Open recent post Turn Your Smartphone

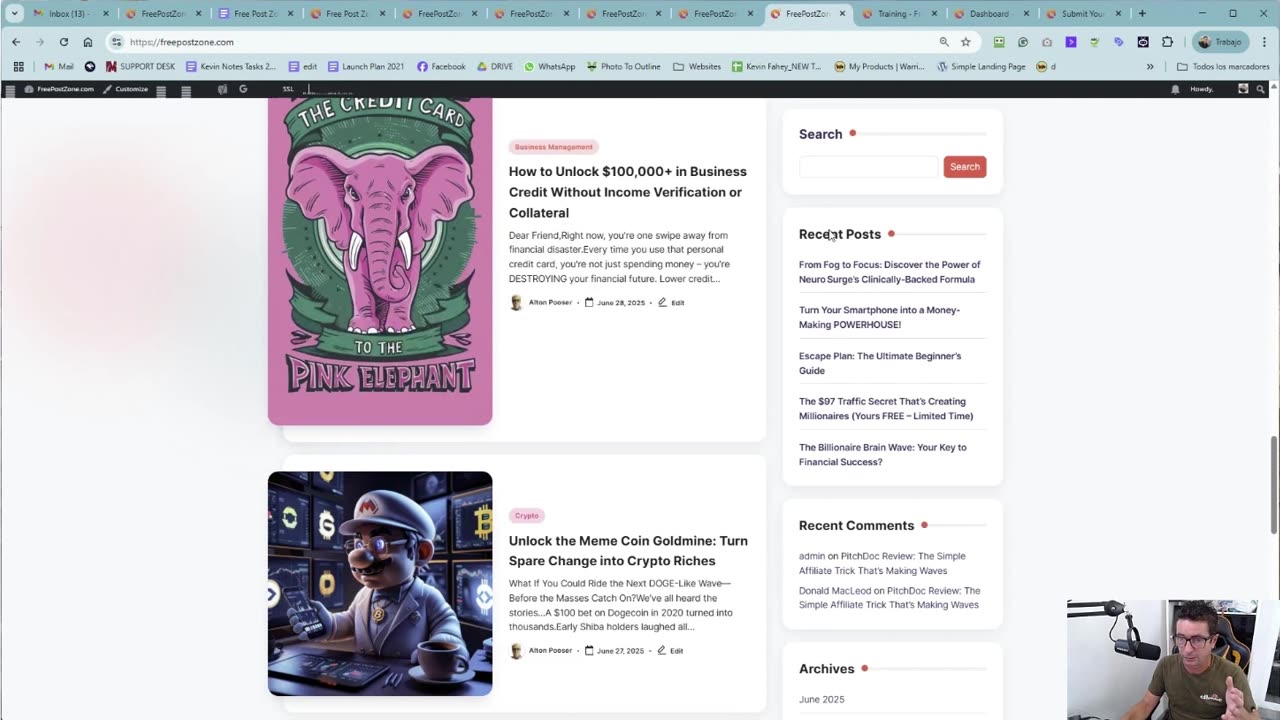(879, 317)
